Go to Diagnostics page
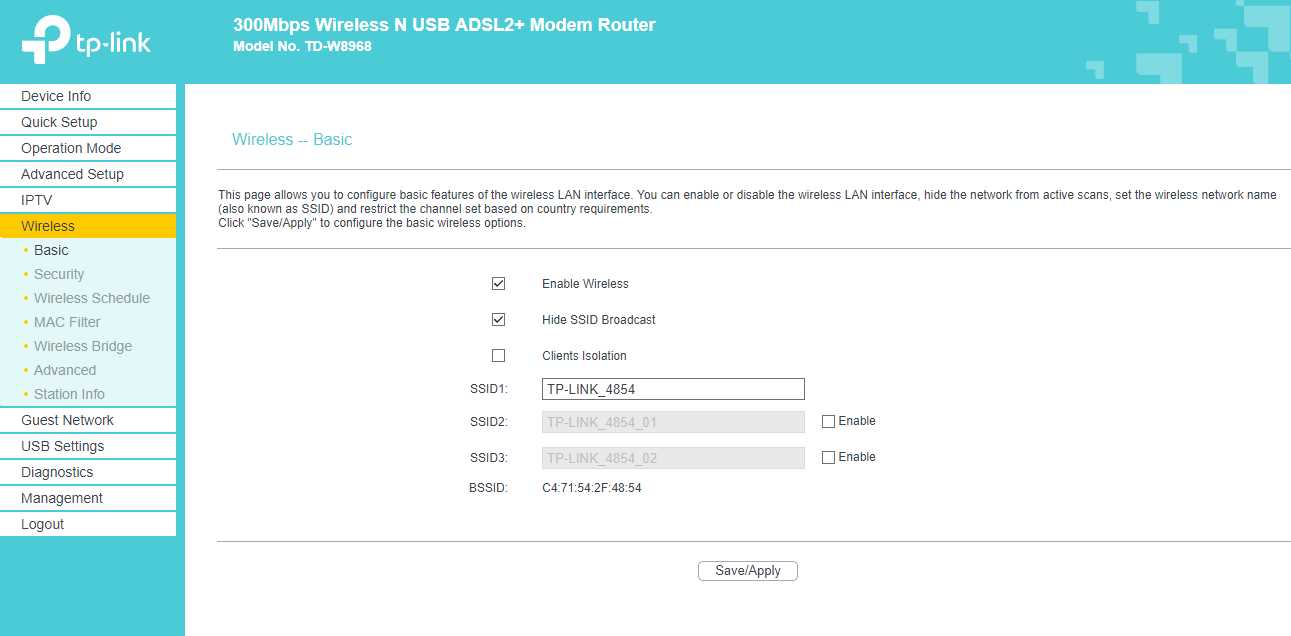1291x636 pixels. pyautogui.click(x=88, y=472)
